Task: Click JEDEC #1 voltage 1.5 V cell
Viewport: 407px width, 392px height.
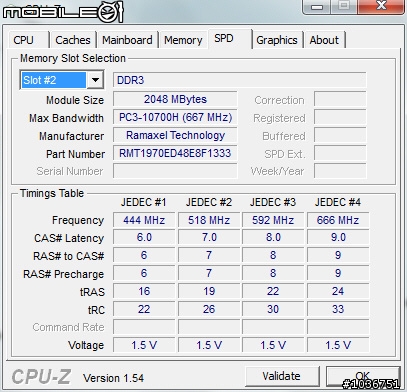Action: pos(144,345)
